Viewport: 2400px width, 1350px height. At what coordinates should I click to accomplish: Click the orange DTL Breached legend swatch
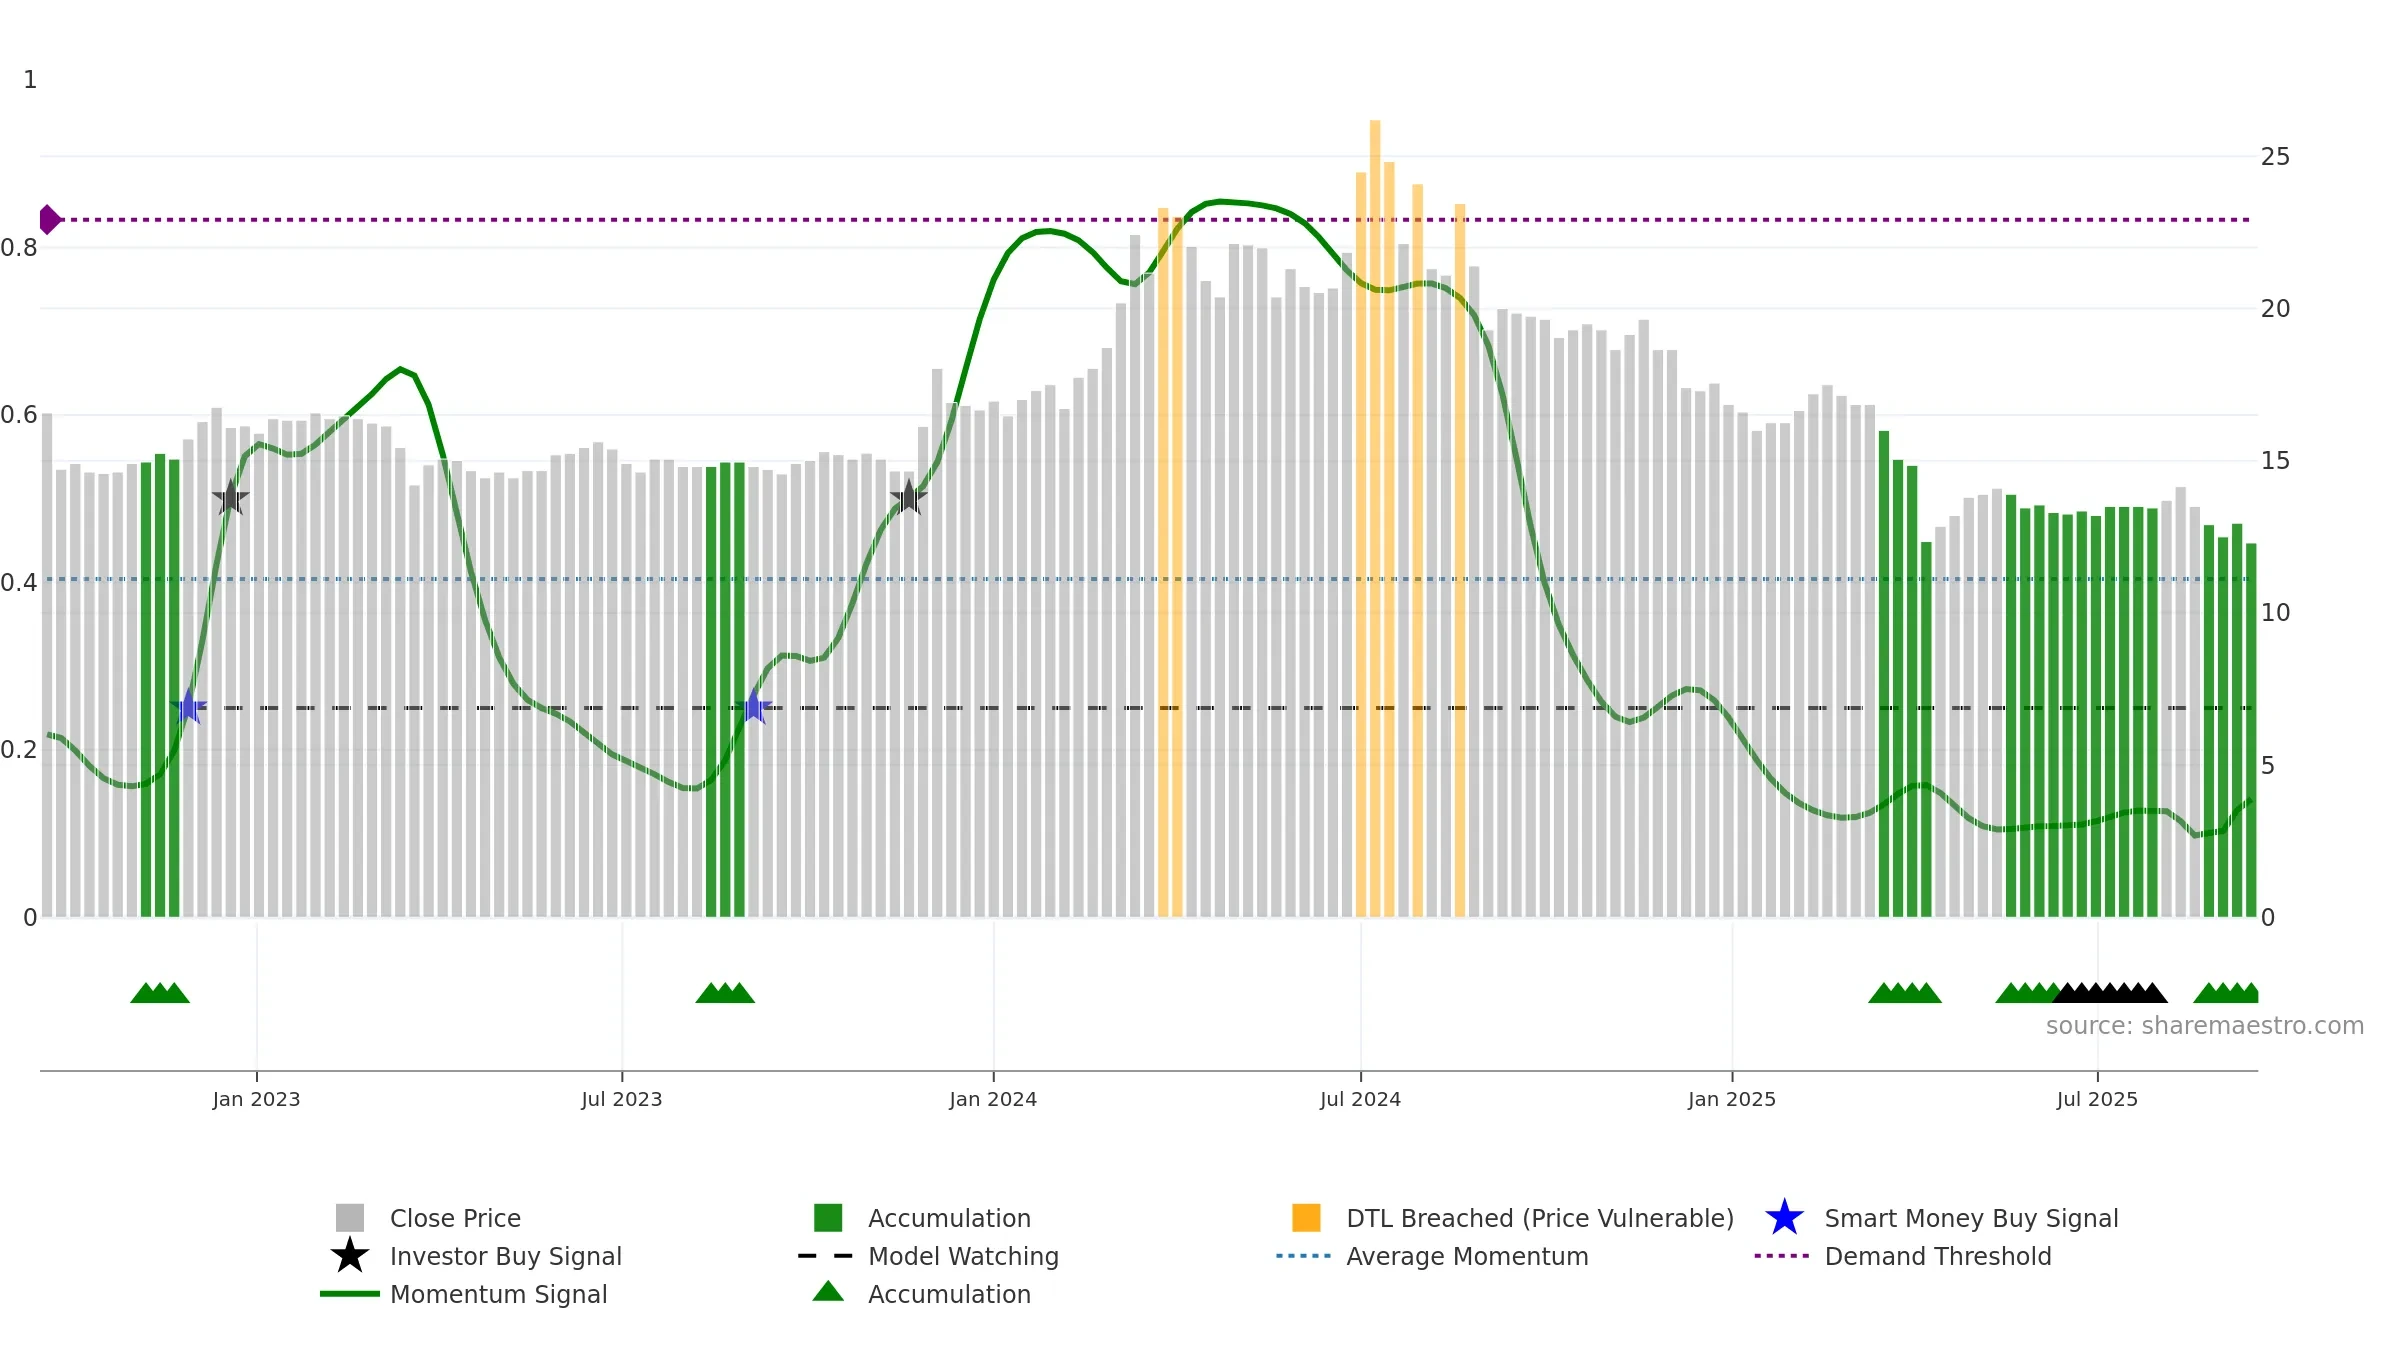[1306, 1218]
